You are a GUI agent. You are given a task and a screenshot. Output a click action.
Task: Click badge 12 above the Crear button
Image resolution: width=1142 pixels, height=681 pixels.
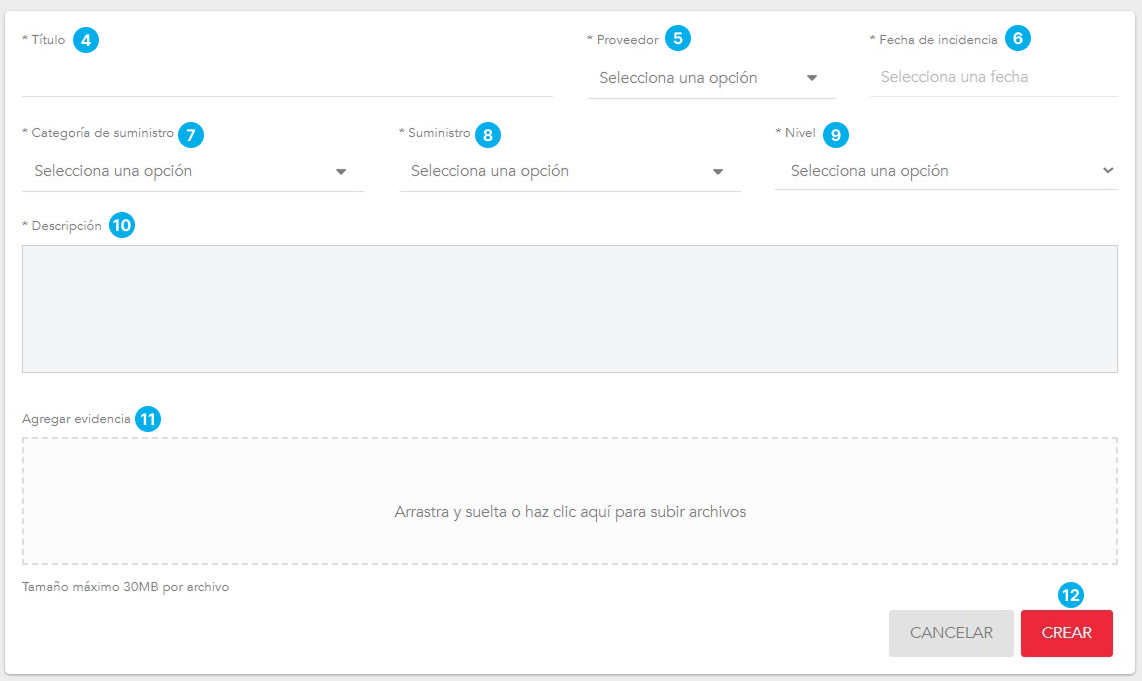1070,595
